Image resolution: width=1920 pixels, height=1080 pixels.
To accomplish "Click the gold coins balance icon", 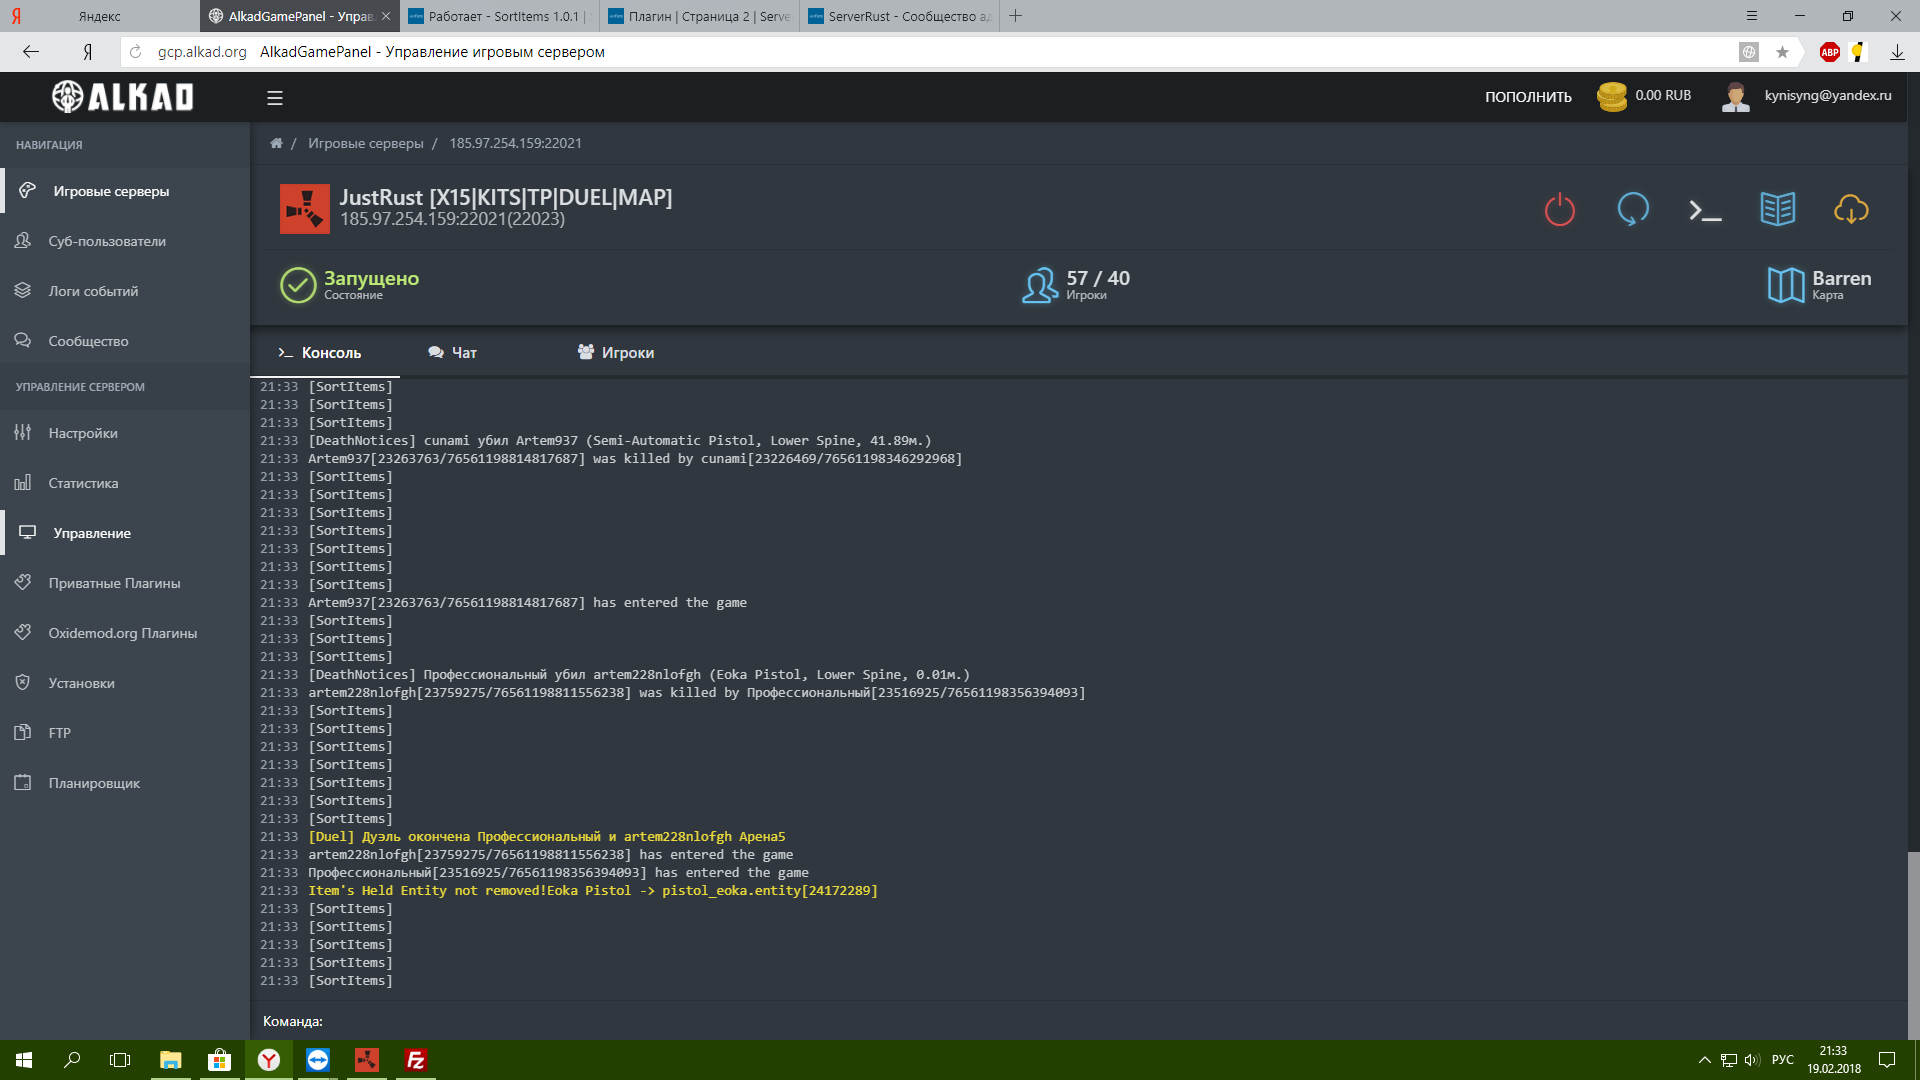I will 1611,97.
